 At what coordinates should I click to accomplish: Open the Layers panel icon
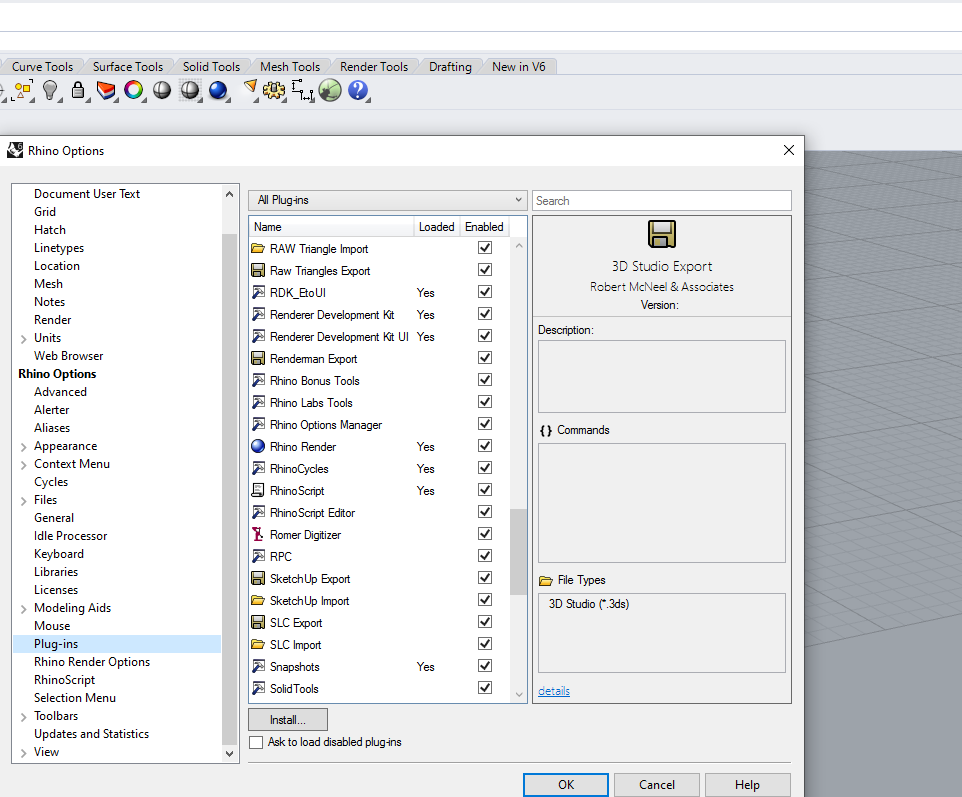click(x=106, y=91)
